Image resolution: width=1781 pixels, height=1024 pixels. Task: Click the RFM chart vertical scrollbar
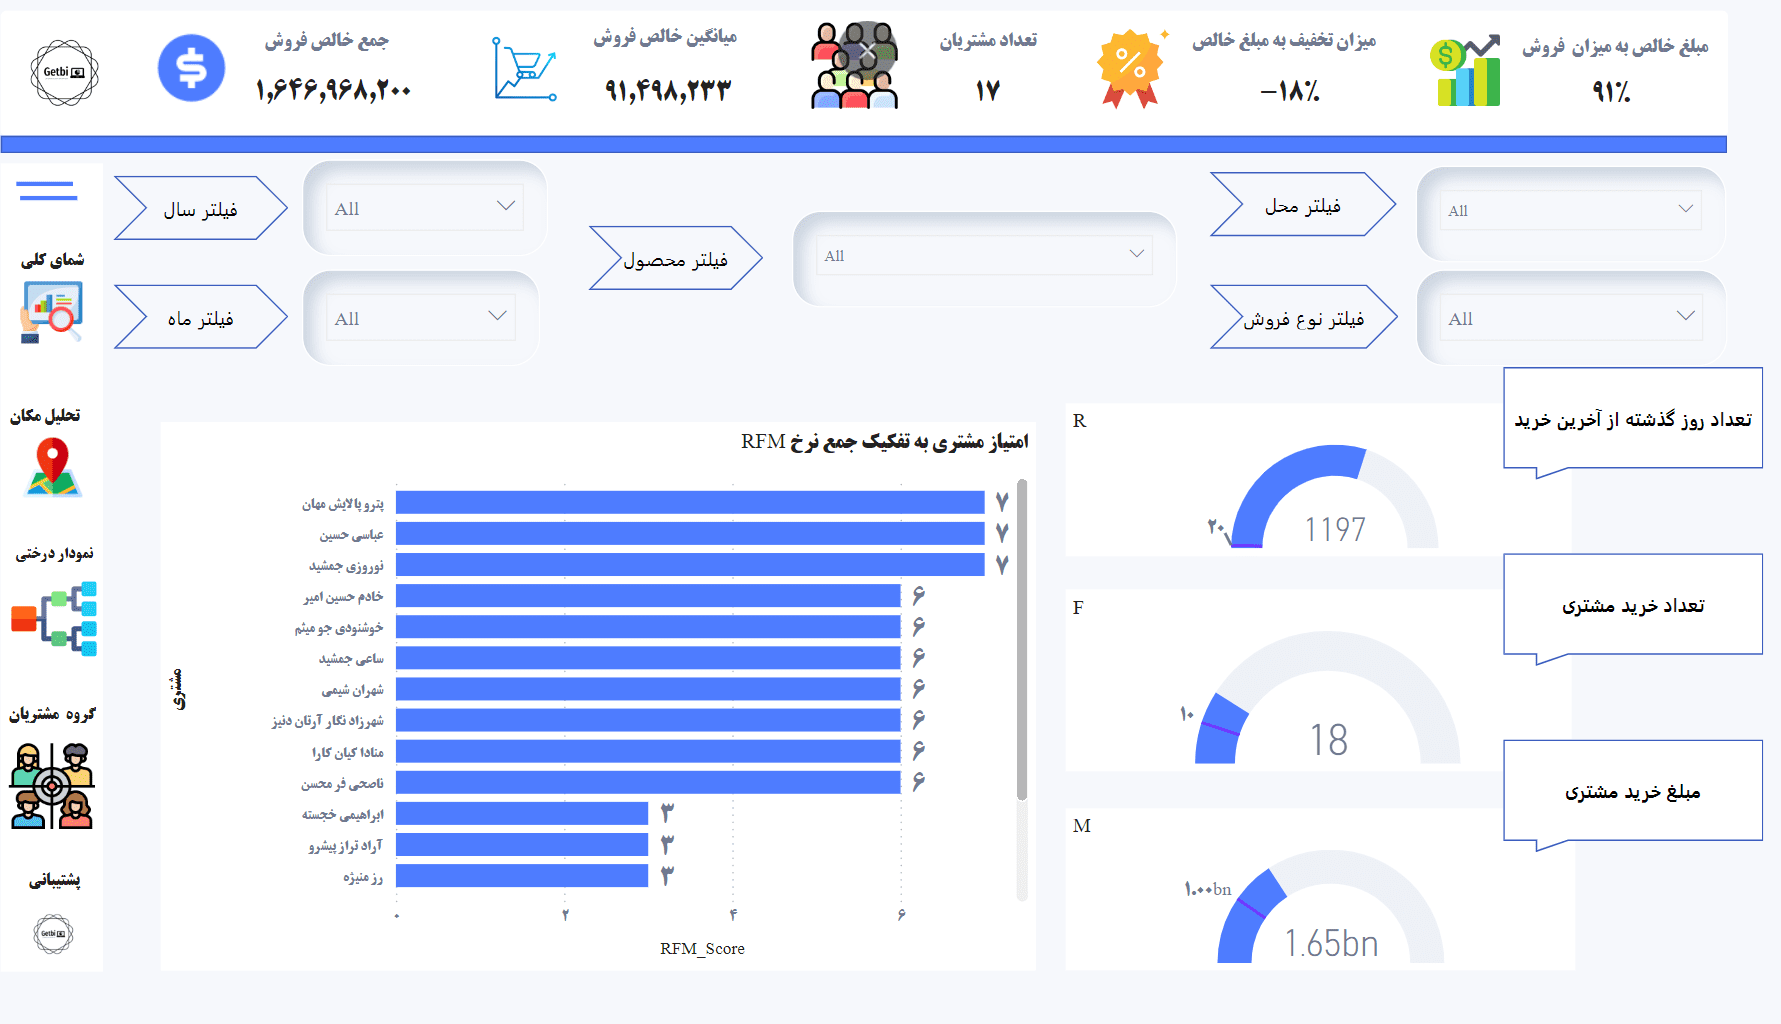point(1022,640)
